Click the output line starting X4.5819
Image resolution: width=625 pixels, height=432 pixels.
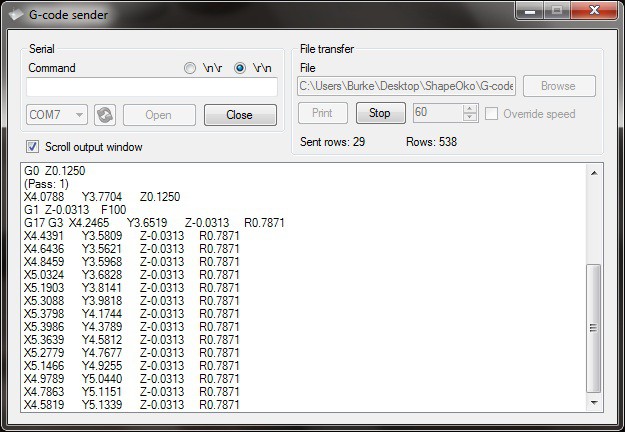(x=132, y=405)
